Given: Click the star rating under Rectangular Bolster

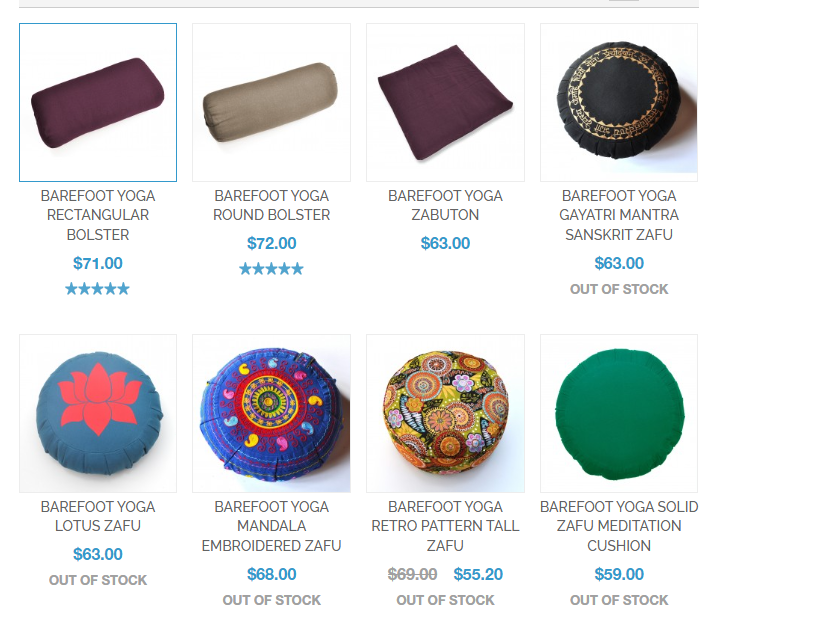Looking at the screenshot, I should point(97,289).
